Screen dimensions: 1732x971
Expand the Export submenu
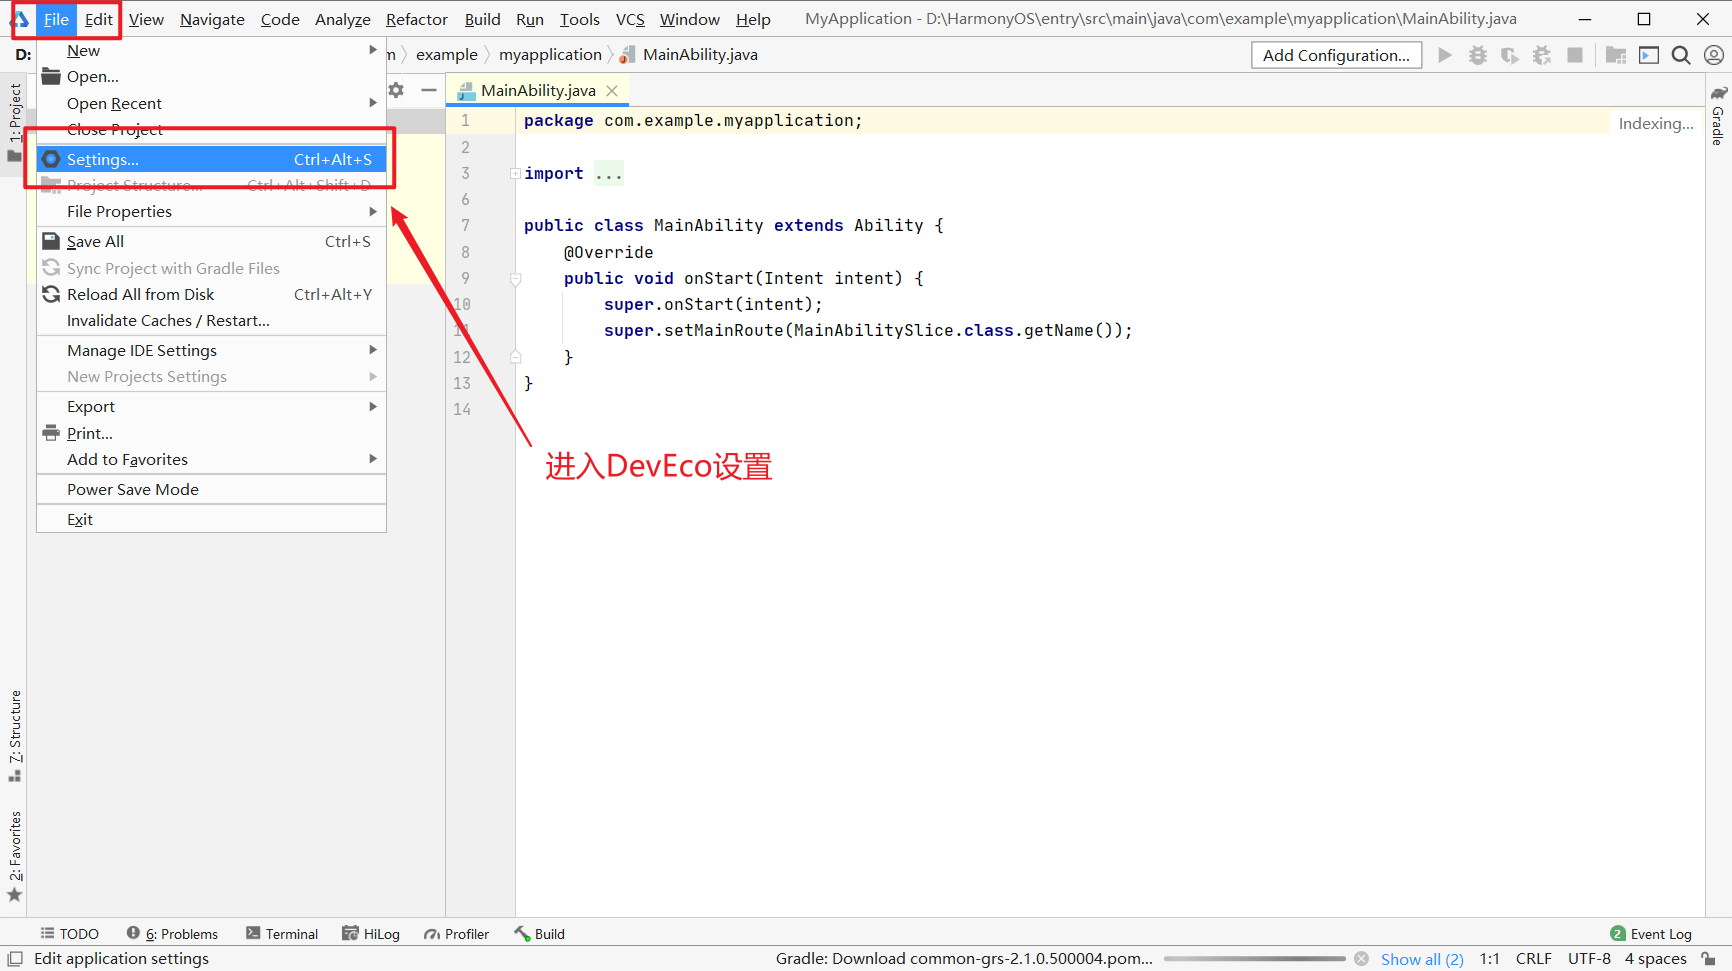211,407
